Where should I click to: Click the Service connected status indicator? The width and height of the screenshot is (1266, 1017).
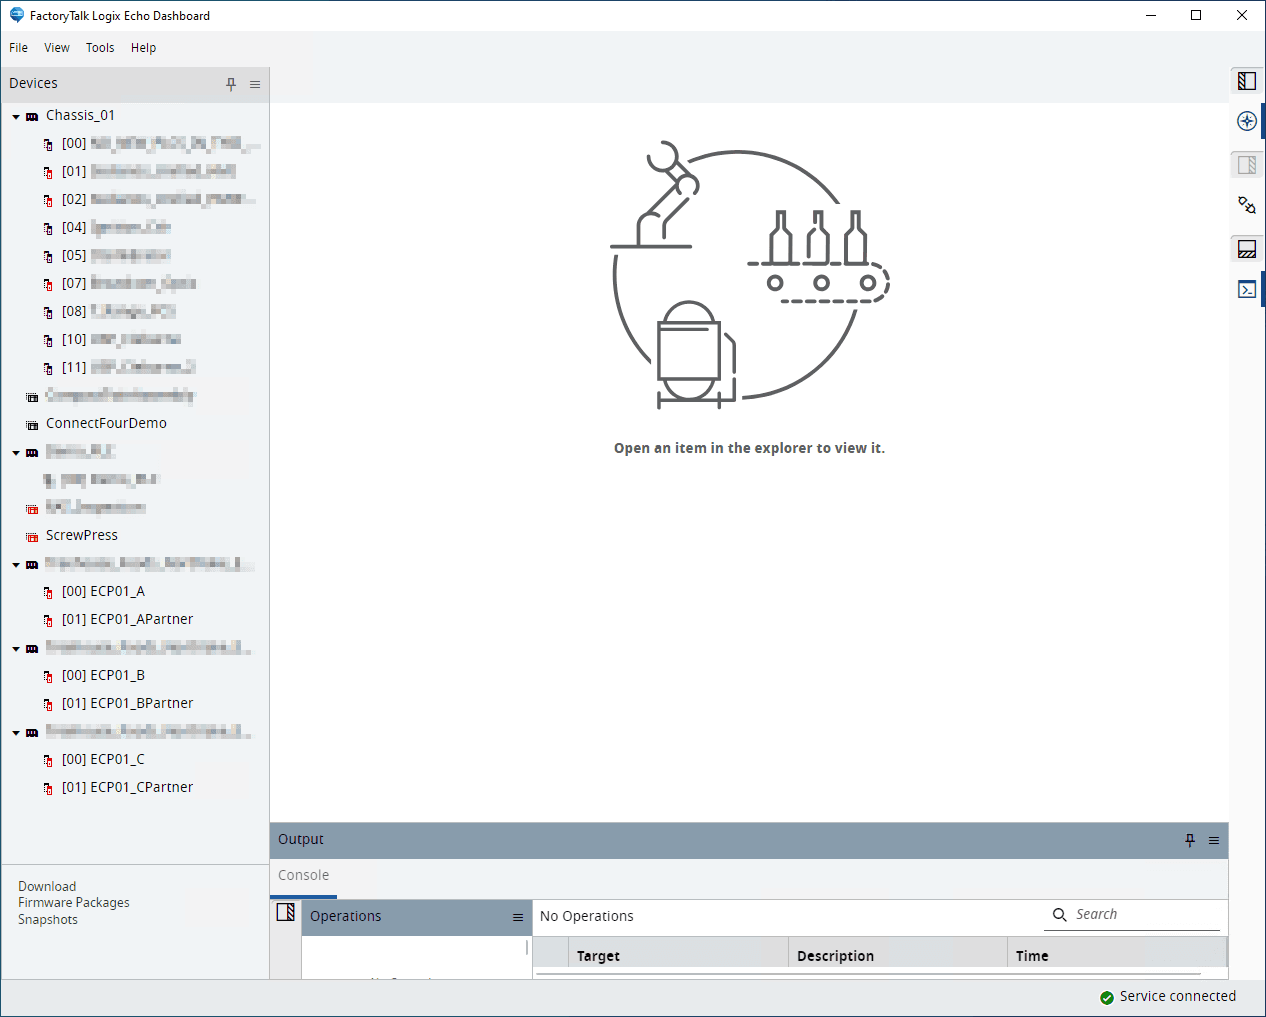[1167, 997]
